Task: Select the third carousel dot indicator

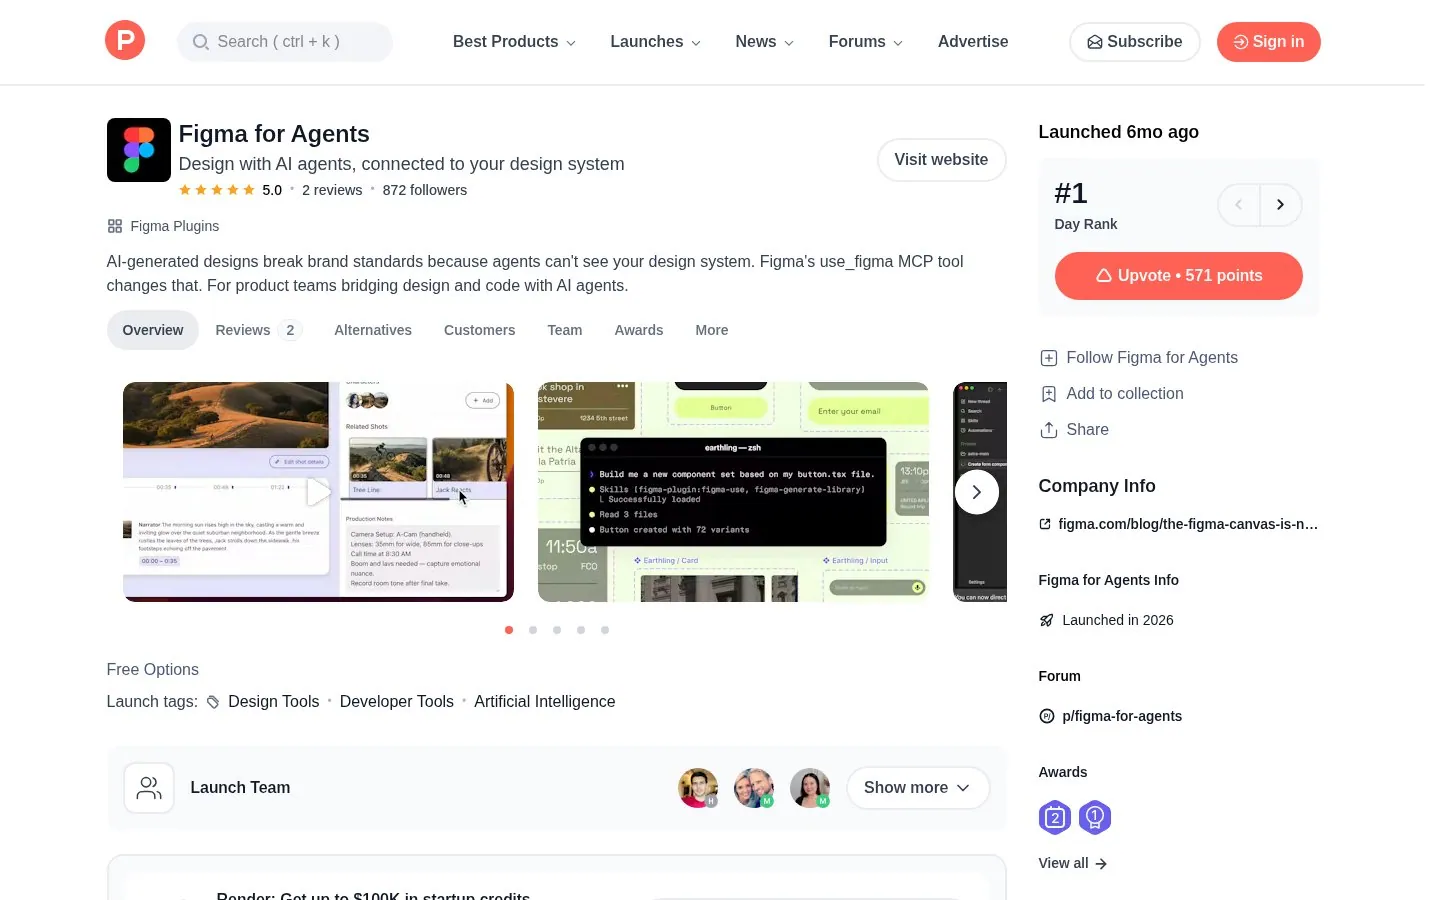Action: coord(557,630)
